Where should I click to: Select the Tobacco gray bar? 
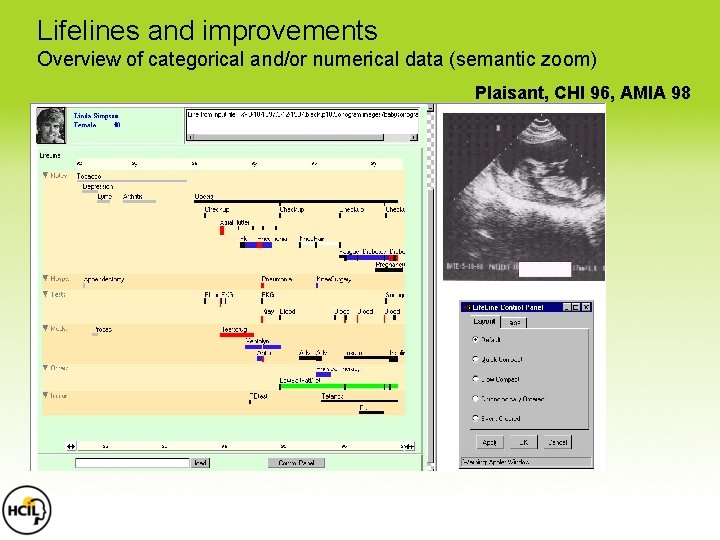[131, 181]
